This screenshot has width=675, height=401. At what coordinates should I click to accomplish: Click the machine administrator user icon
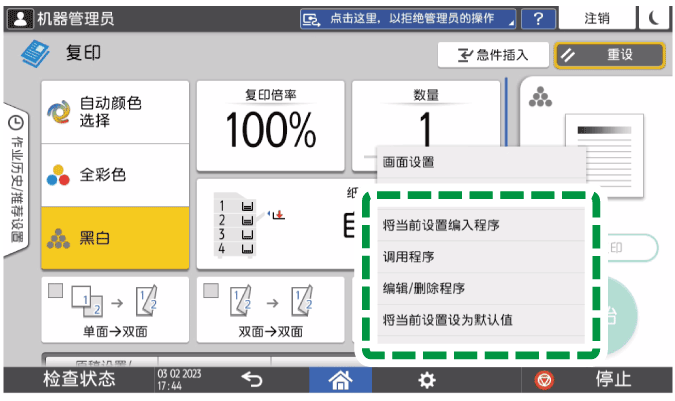pos(20,19)
